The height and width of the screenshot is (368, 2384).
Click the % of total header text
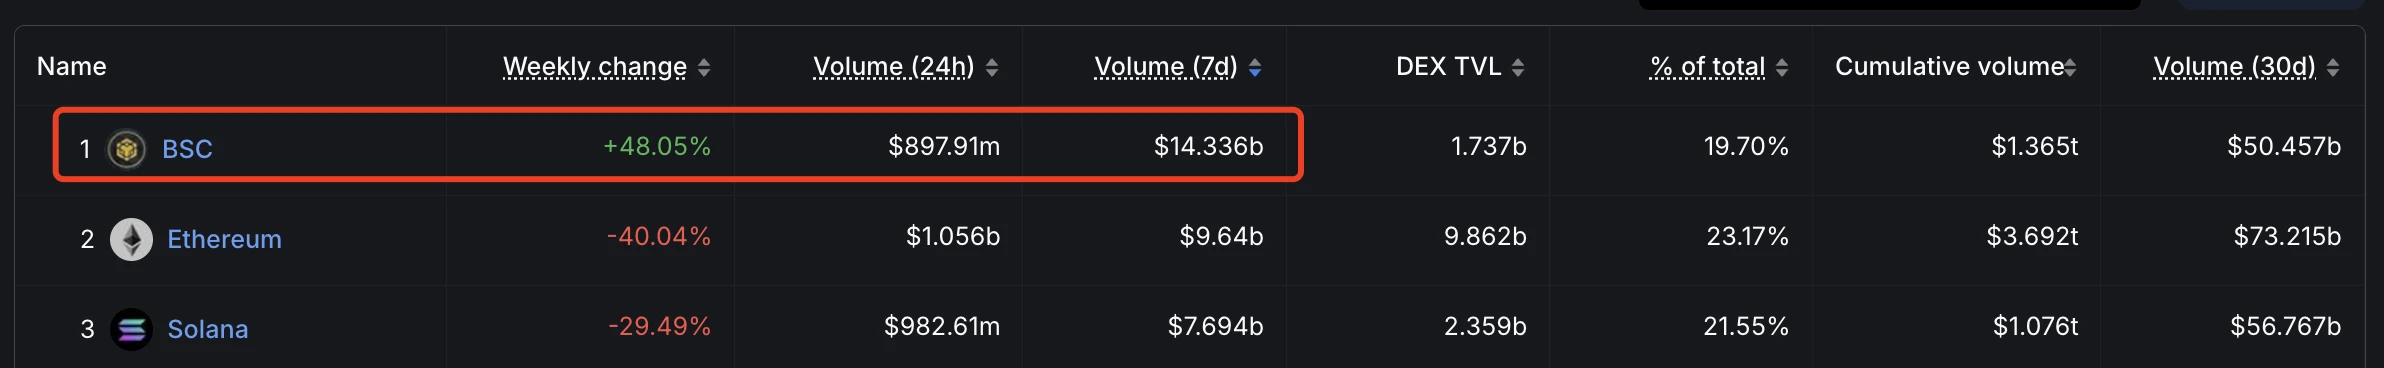(1708, 66)
